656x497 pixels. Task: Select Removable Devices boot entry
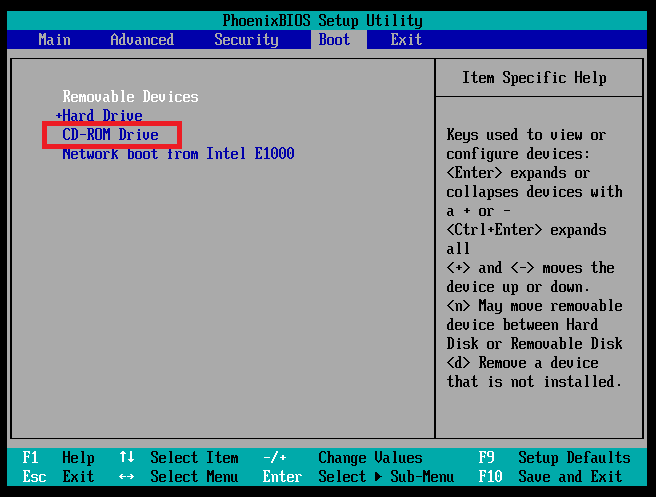pyautogui.click(x=131, y=97)
